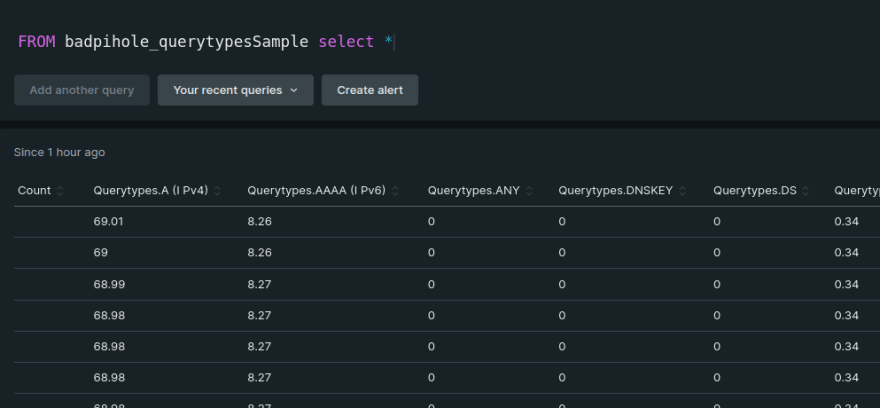
Task: Select first-row 8.26 value under IPv6
Action: point(259,222)
